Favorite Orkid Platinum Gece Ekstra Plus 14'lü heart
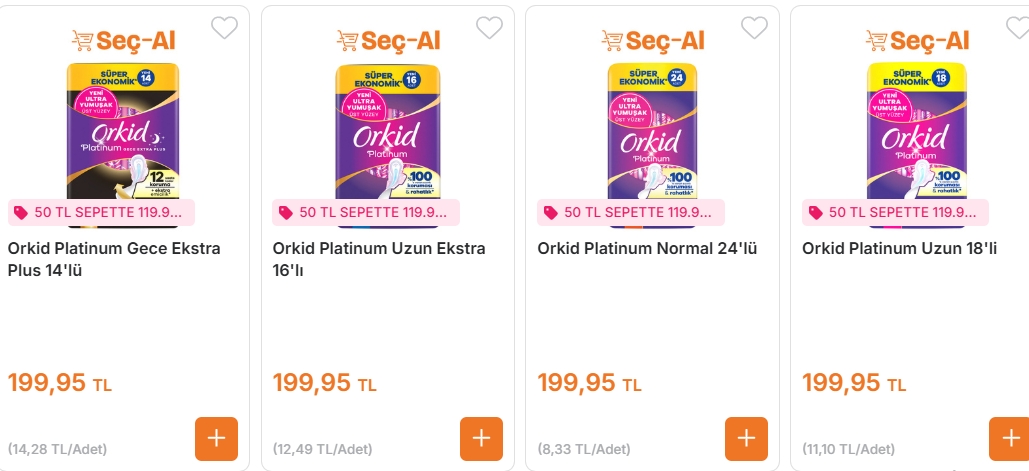1029x471 pixels. point(225,28)
